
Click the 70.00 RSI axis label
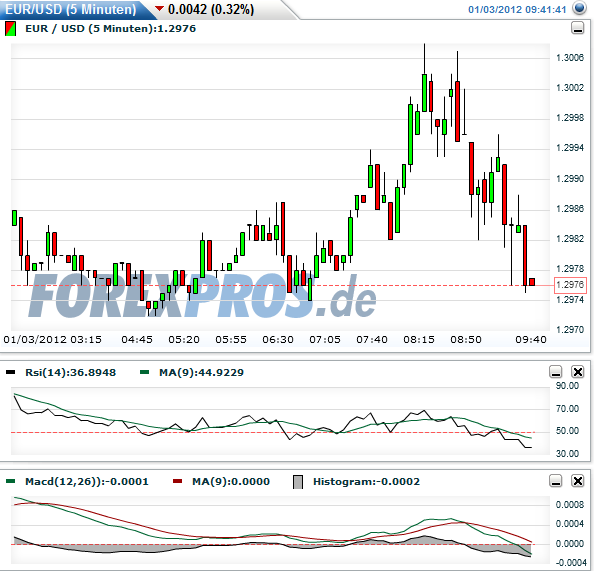pos(567,409)
